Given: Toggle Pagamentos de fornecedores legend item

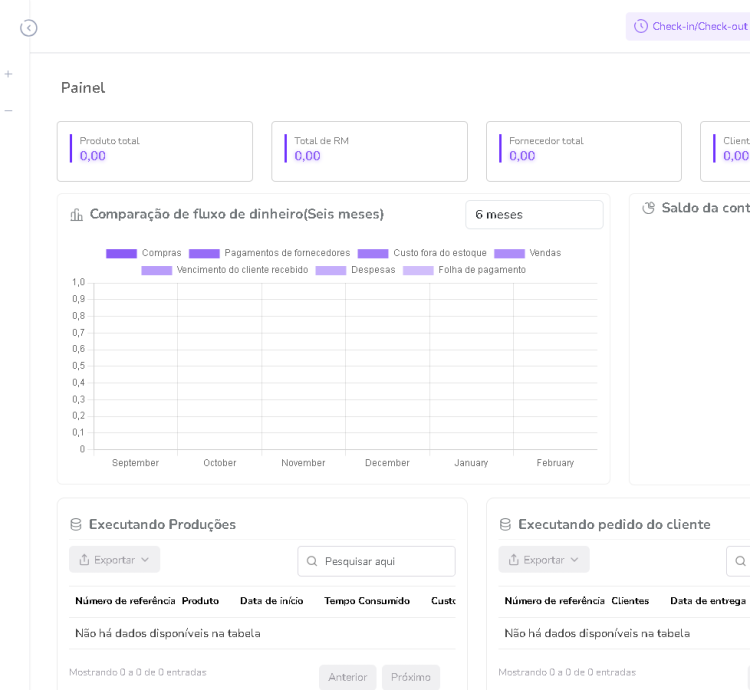Looking at the screenshot, I should coord(269,253).
